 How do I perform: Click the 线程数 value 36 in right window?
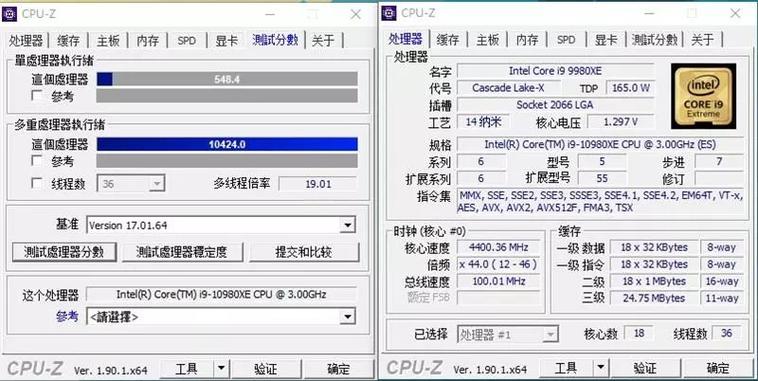point(726,333)
